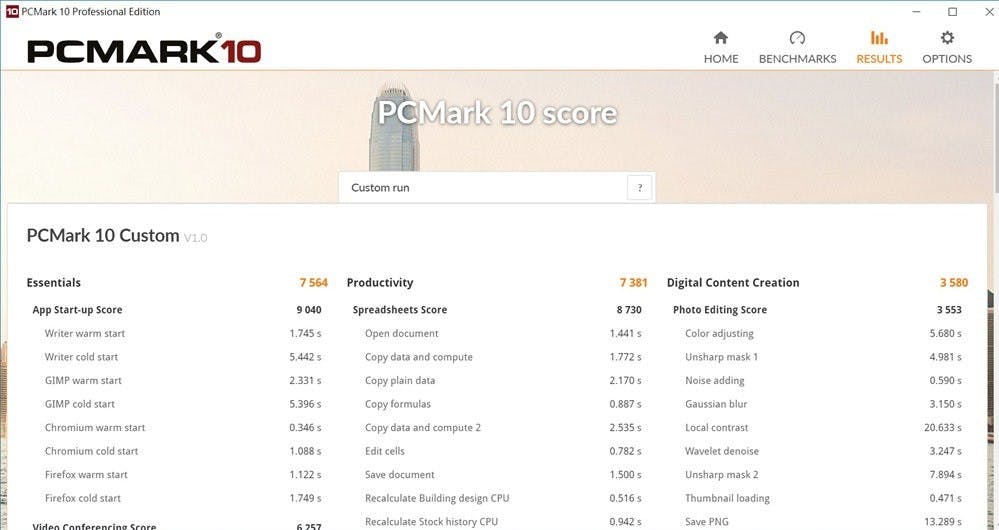The image size is (999, 530).
Task: Click the 20.633 s Local contrast value
Action: click(943, 427)
